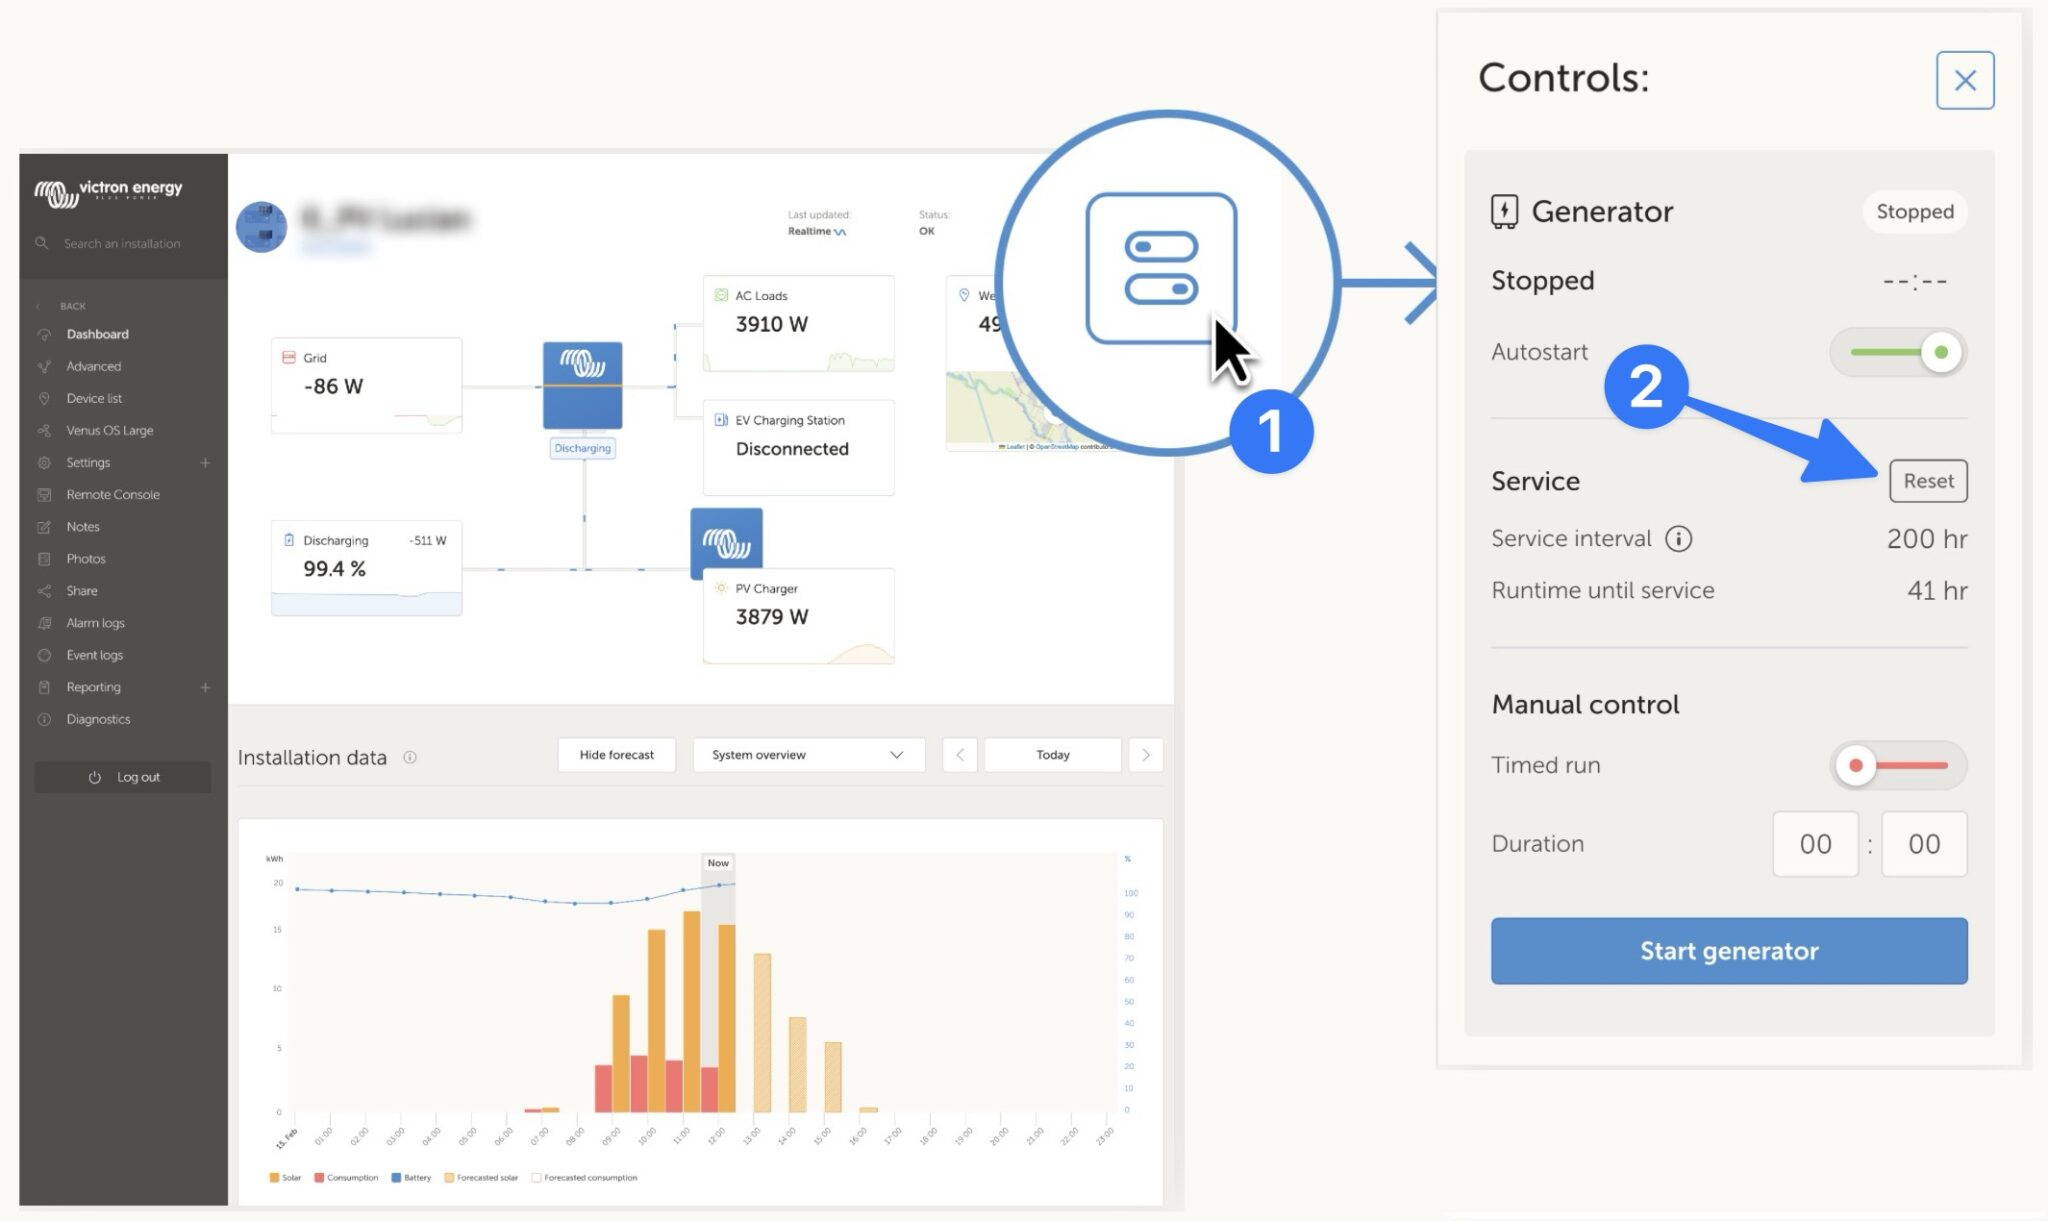Expand the Settings menu plus sign
2048x1221 pixels.
coord(205,463)
